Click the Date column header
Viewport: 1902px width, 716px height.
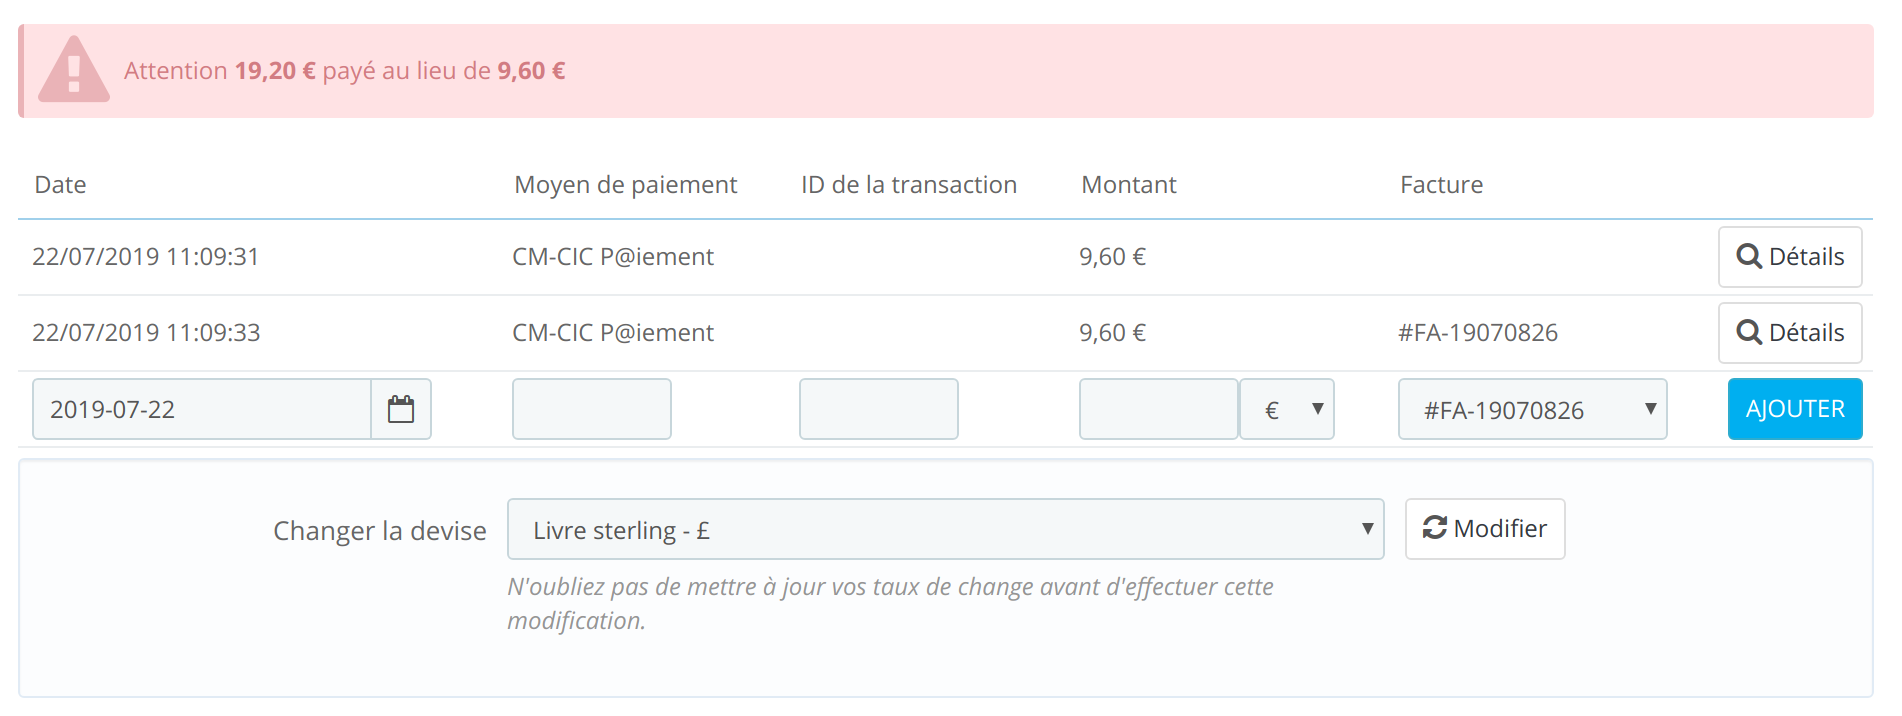coord(60,185)
